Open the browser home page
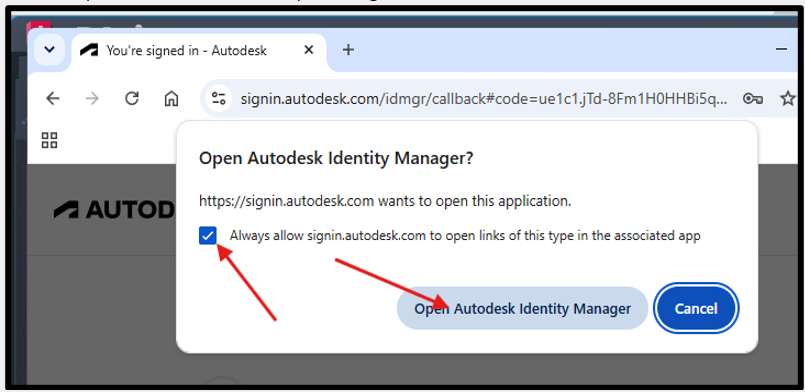 (170, 98)
